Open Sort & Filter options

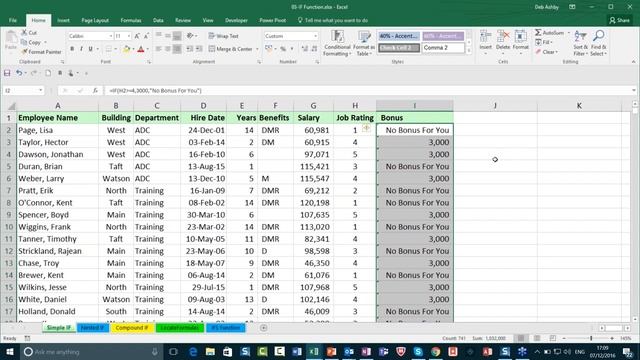point(580,43)
